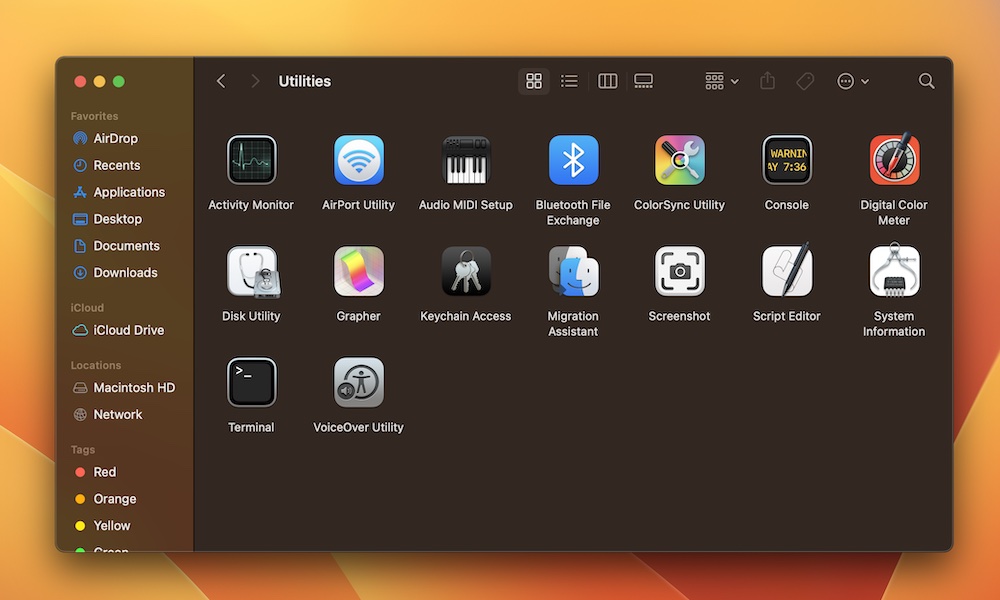Click the 'Keychain Access' label text

click(466, 316)
